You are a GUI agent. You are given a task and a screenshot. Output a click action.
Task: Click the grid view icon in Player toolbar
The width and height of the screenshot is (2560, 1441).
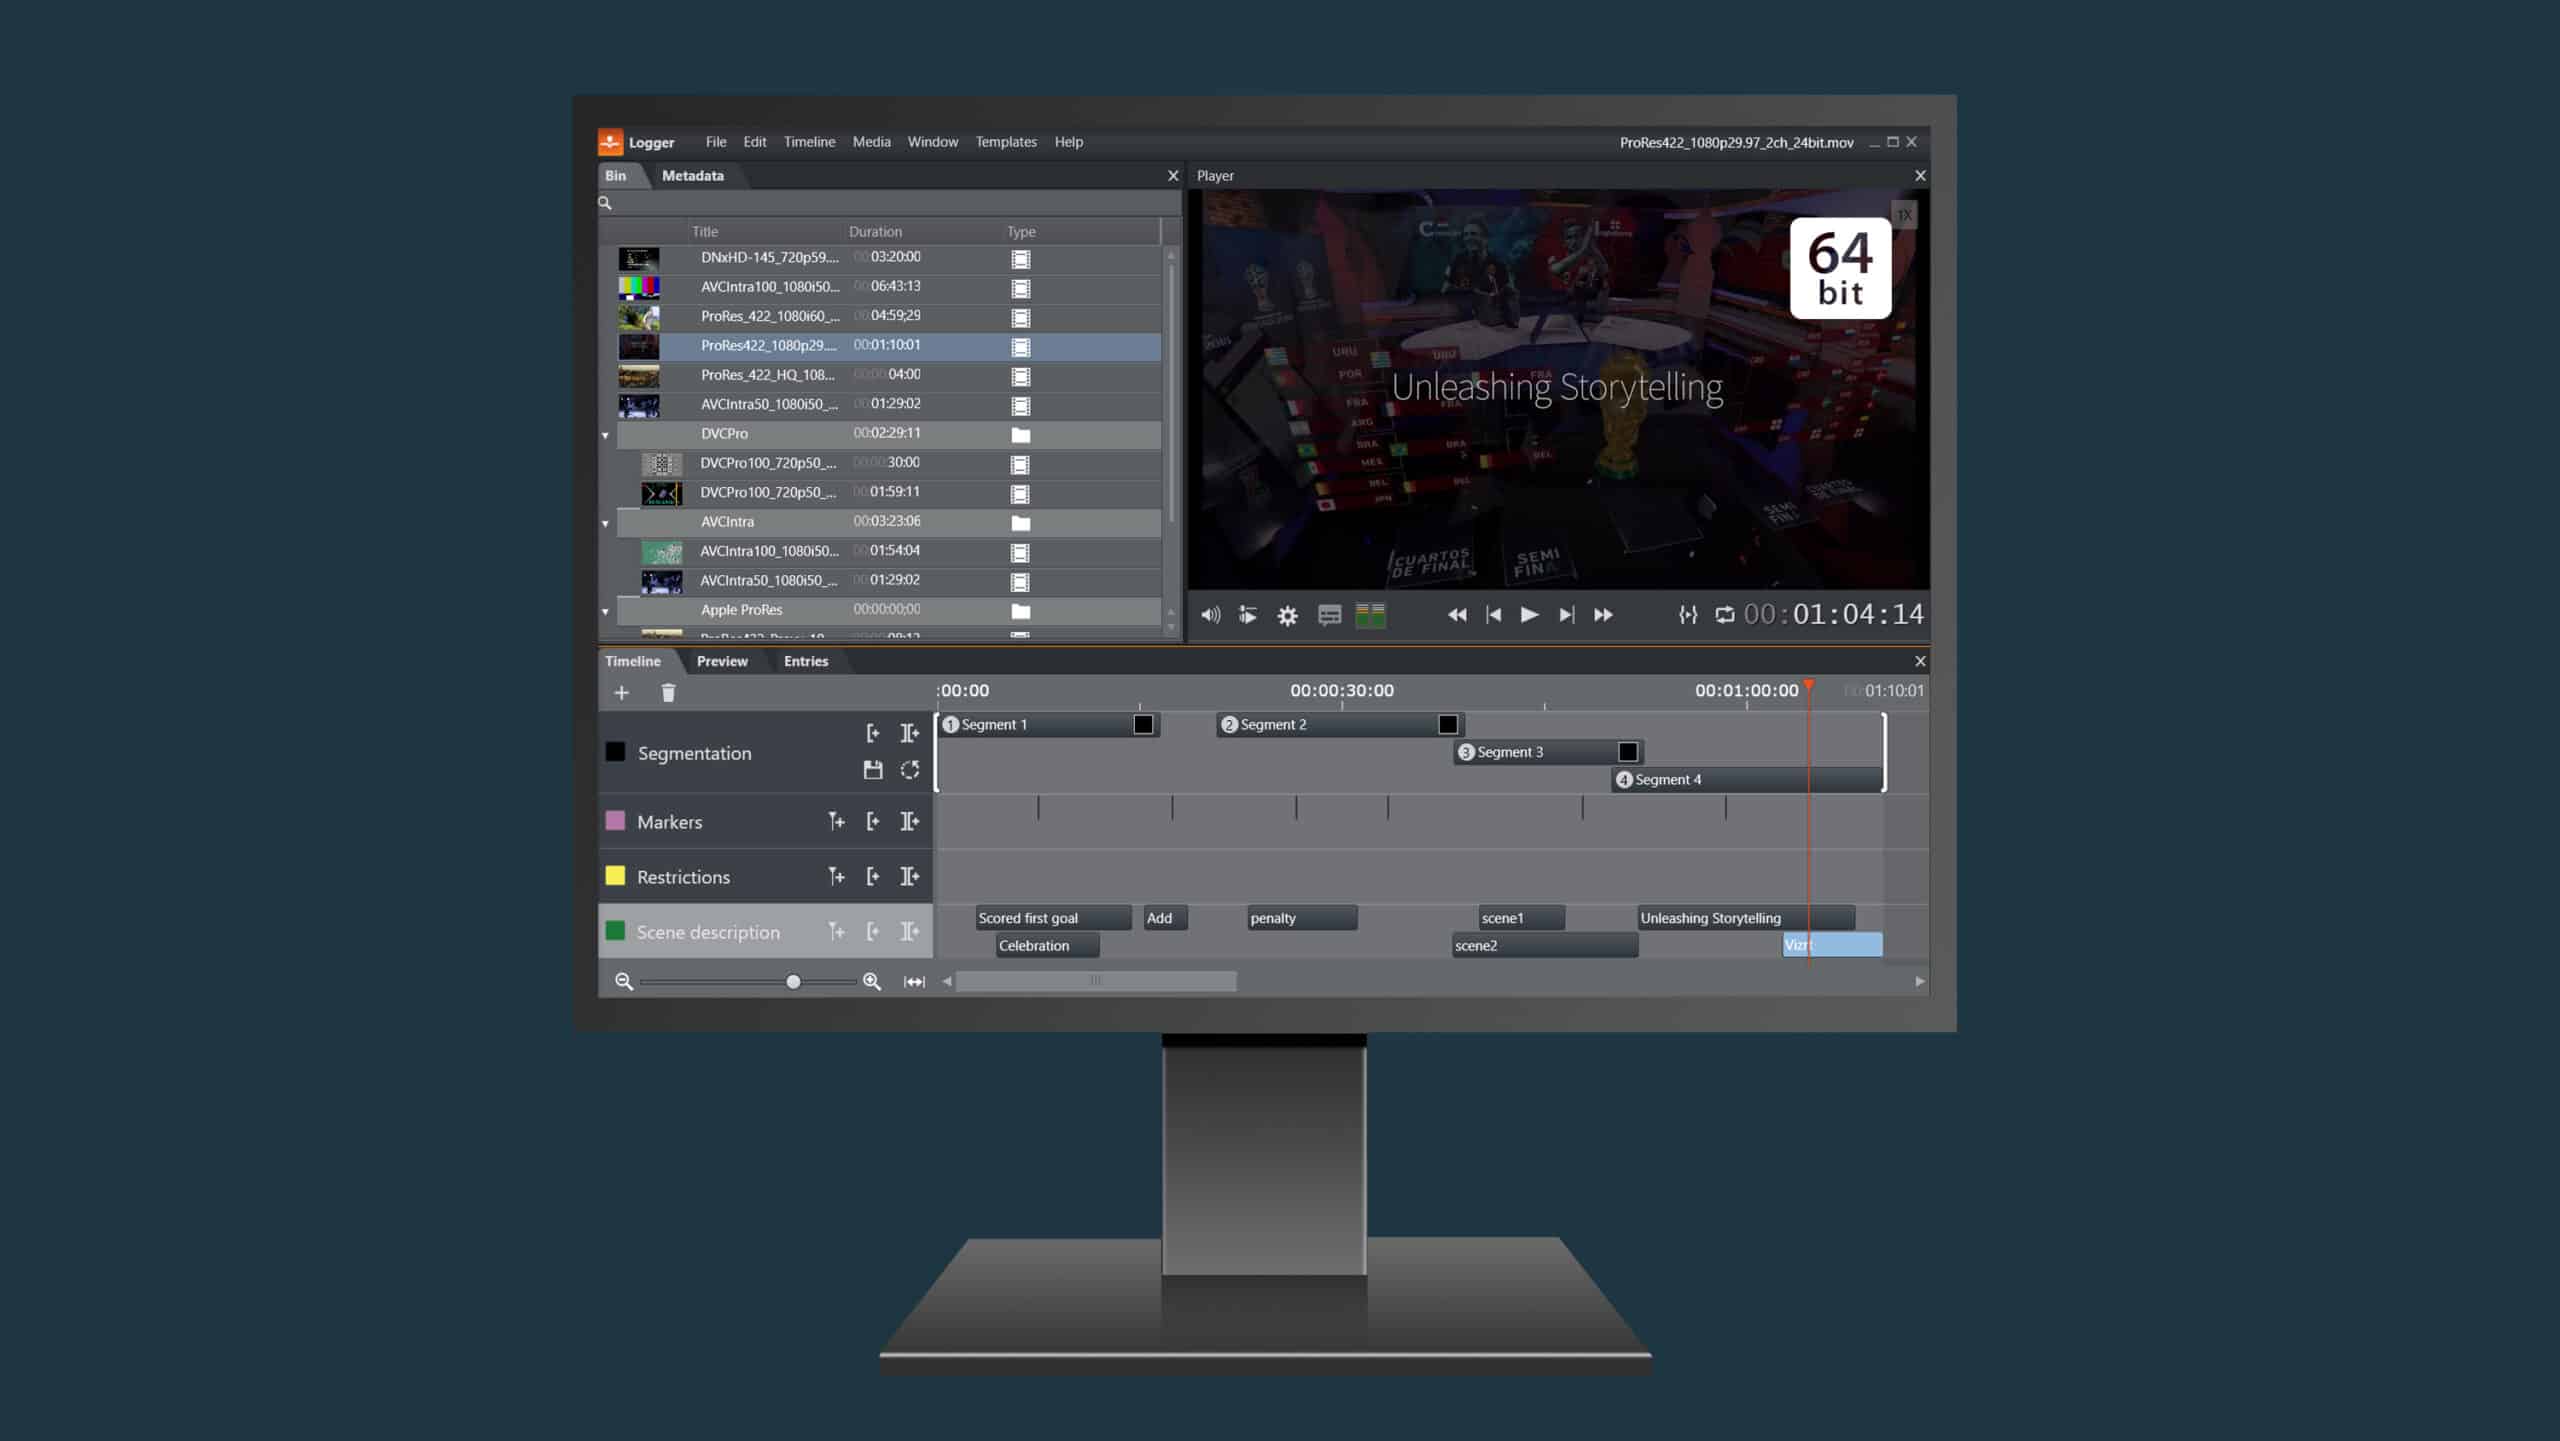(x=1370, y=613)
